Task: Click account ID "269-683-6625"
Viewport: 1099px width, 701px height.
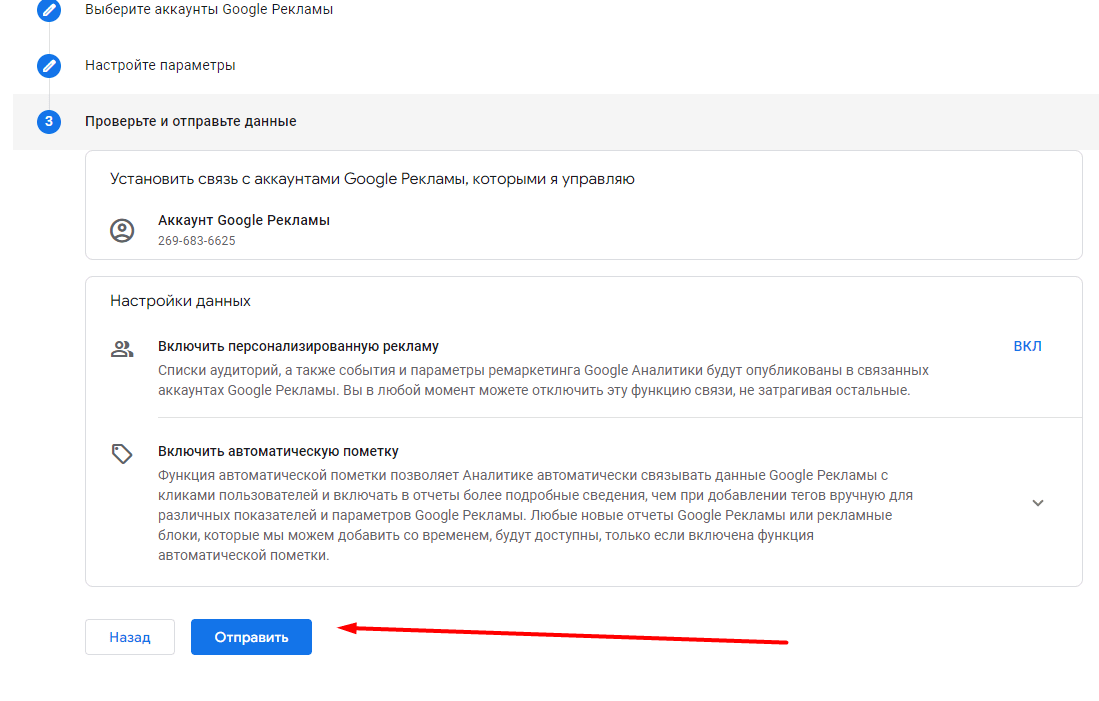Action: click(x=196, y=240)
